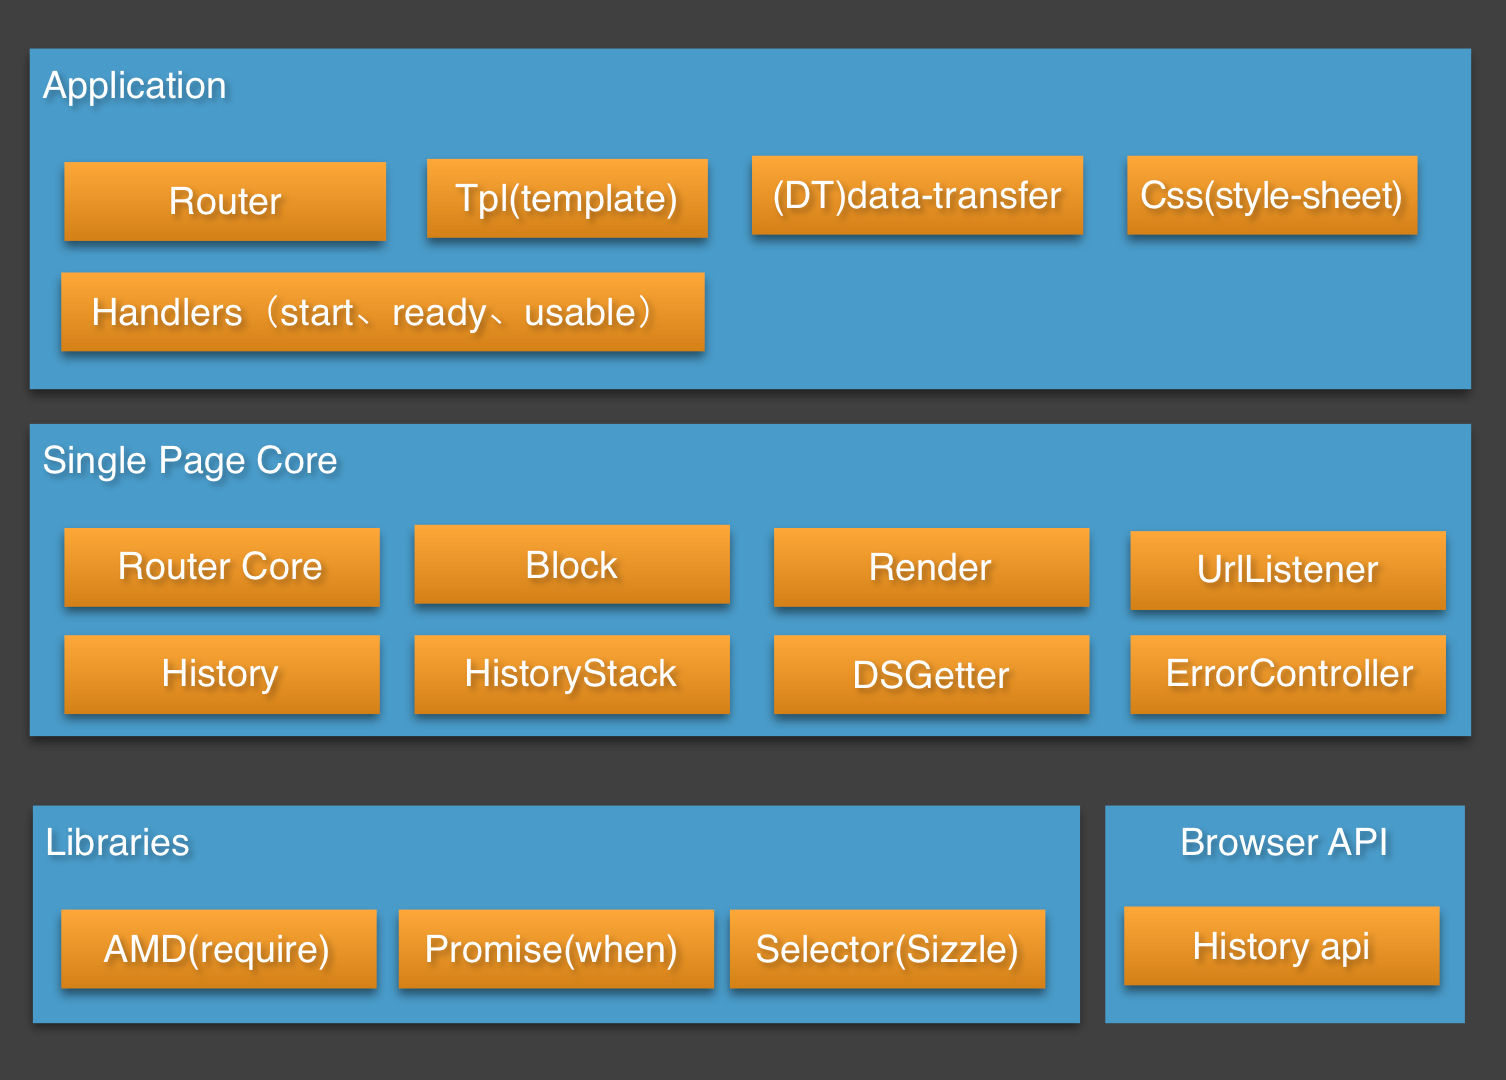Select the Handlers (start, ready, usable) bar
The image size is (1506, 1080).
[x=383, y=312]
